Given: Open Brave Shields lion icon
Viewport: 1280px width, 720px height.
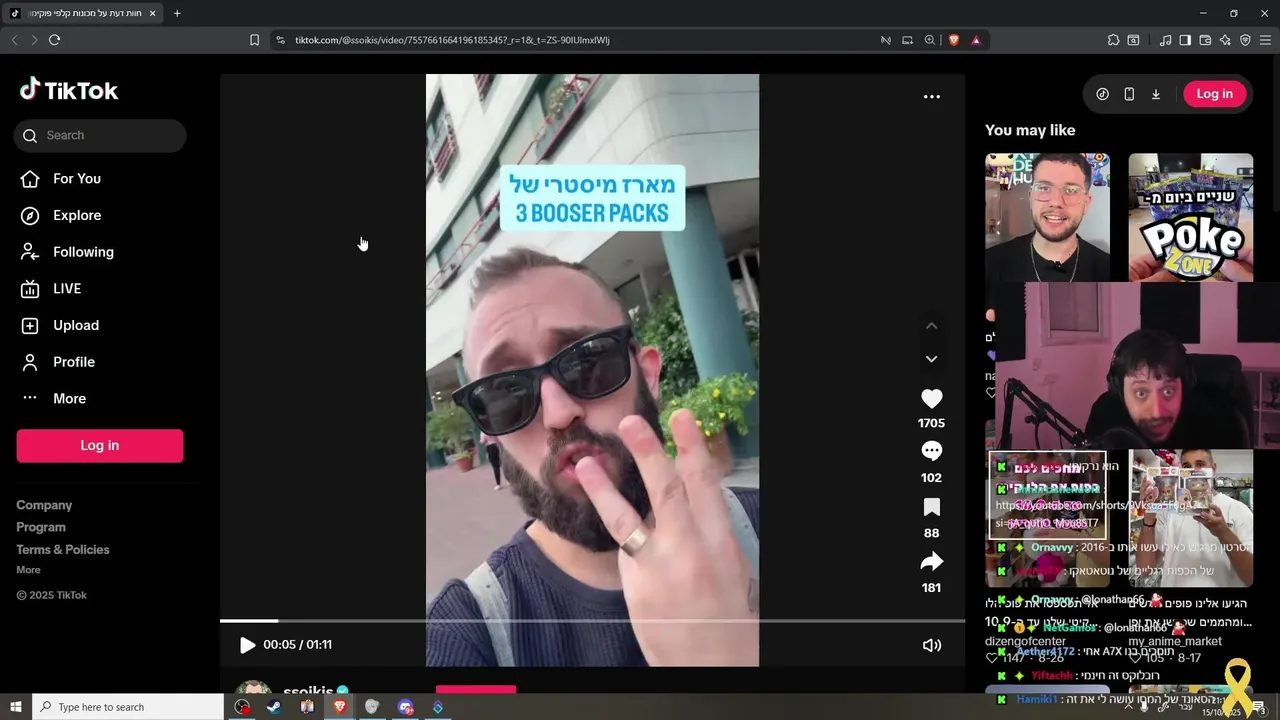Looking at the screenshot, I should (953, 40).
